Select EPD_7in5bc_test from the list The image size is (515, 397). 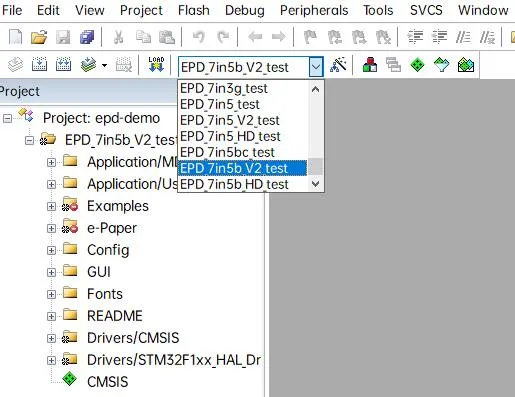click(243, 153)
